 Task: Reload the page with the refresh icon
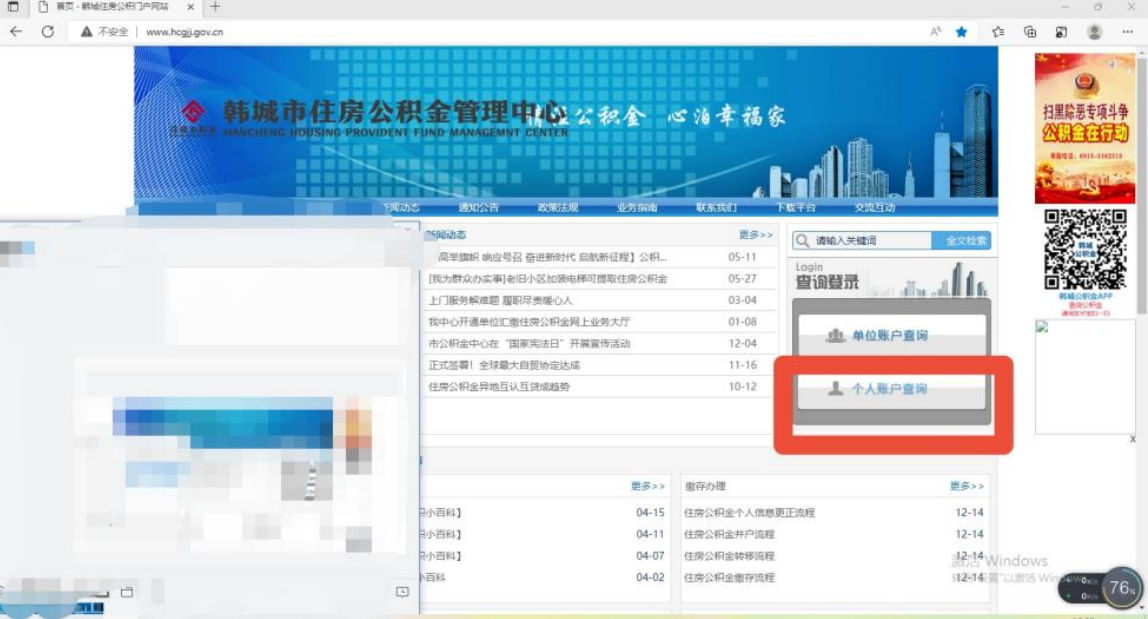point(48,31)
